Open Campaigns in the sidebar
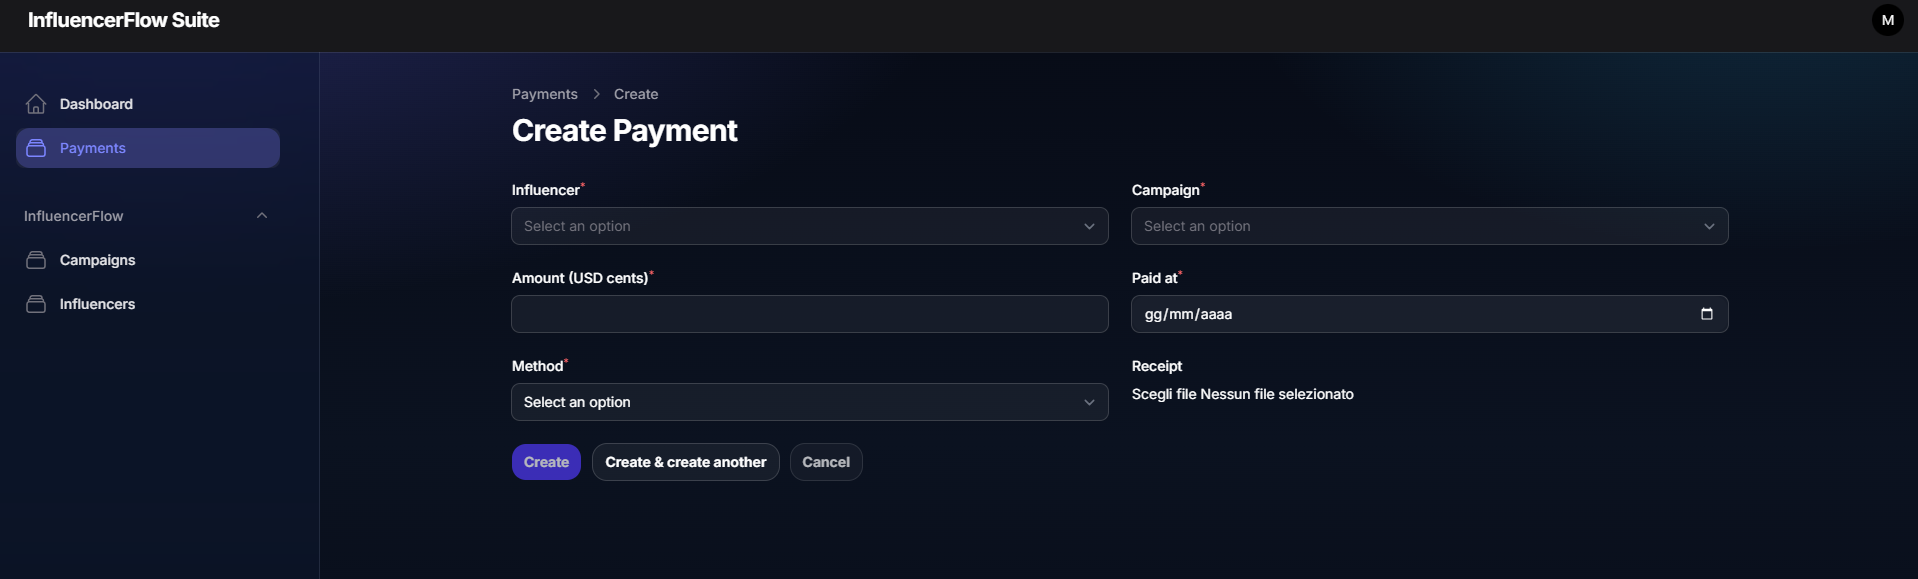 pos(148,260)
